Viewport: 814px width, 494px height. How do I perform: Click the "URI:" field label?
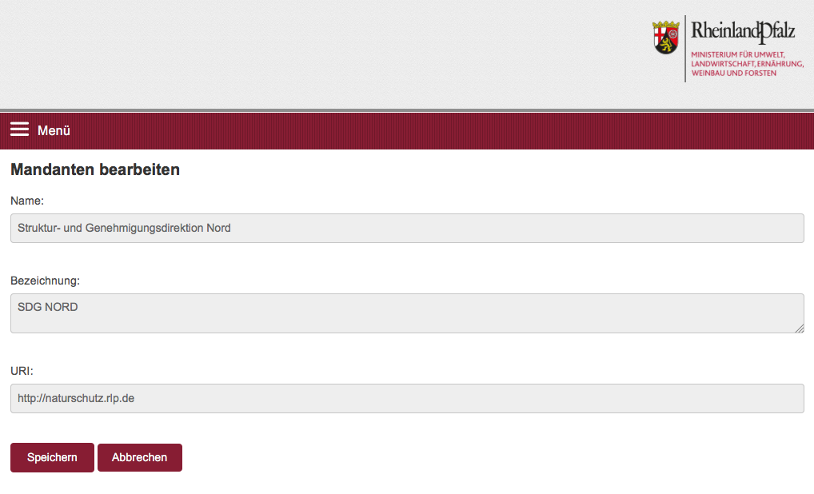22,371
